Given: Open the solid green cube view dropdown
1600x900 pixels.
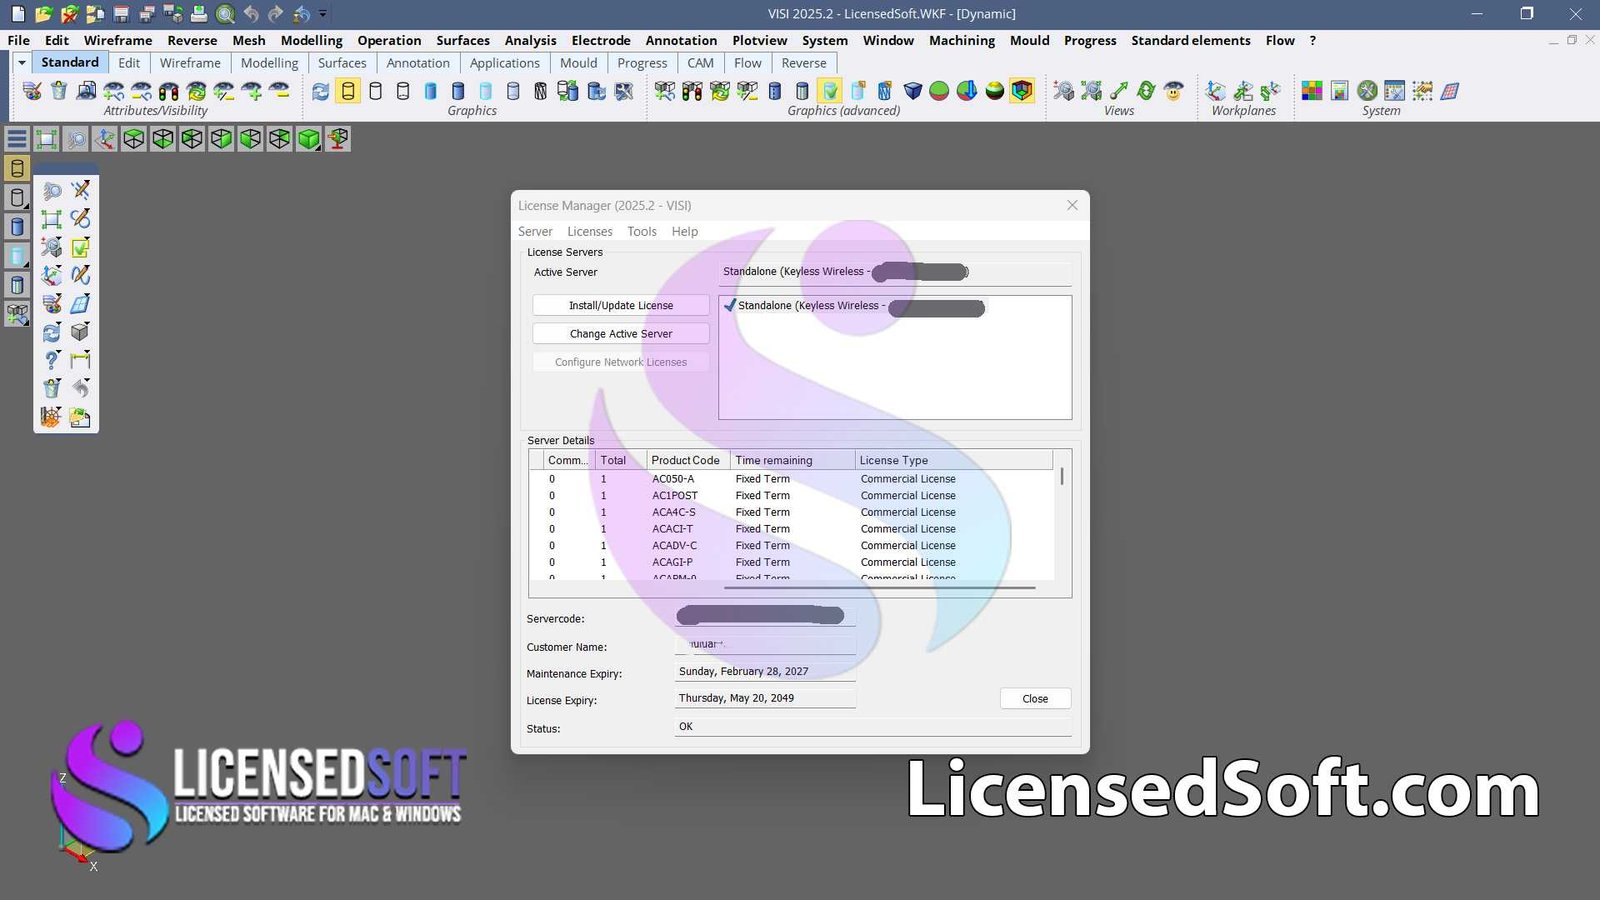Looking at the screenshot, I should (309, 139).
